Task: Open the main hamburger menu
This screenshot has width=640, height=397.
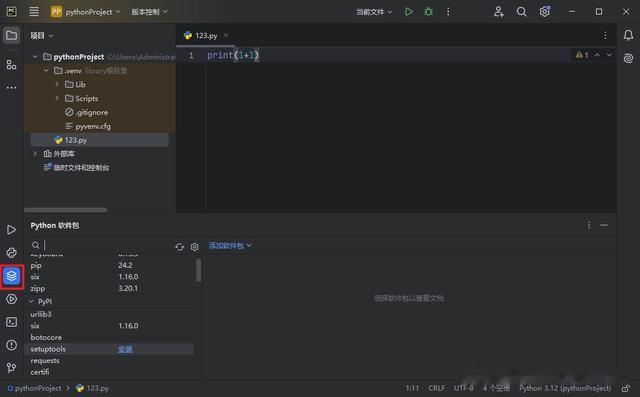Action: tap(34, 11)
